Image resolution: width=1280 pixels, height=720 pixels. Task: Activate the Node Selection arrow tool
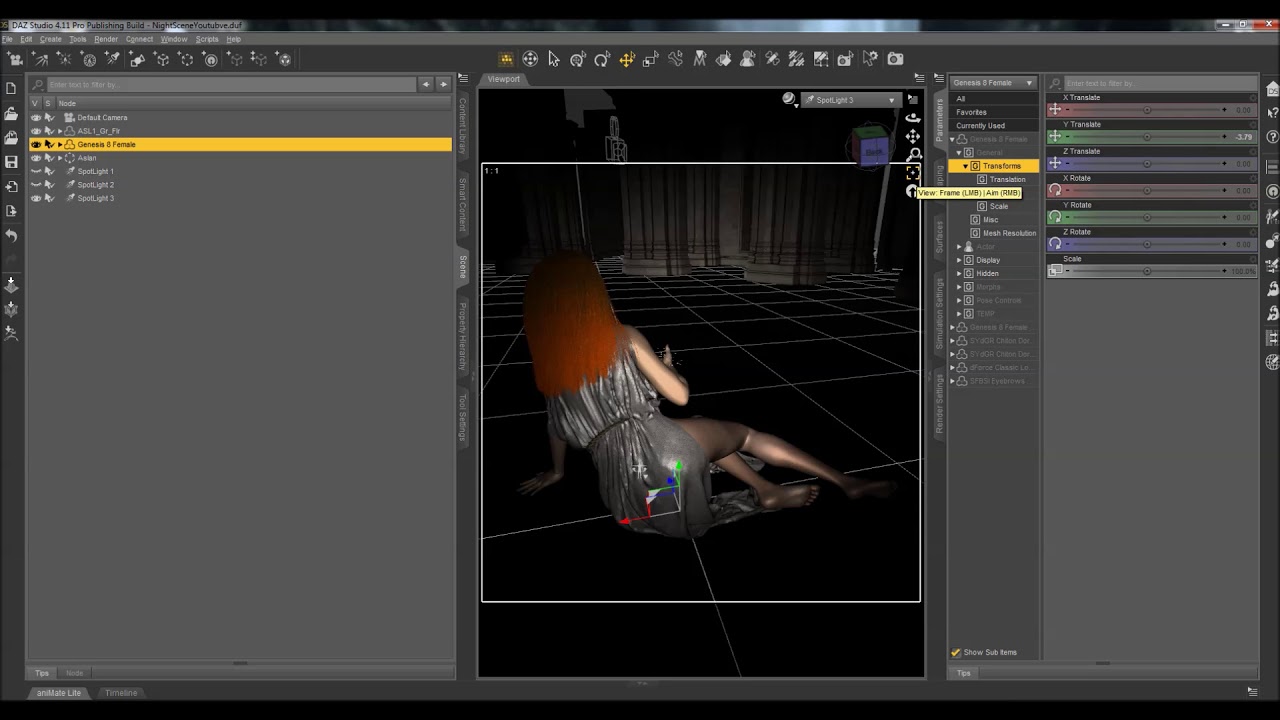click(x=554, y=60)
